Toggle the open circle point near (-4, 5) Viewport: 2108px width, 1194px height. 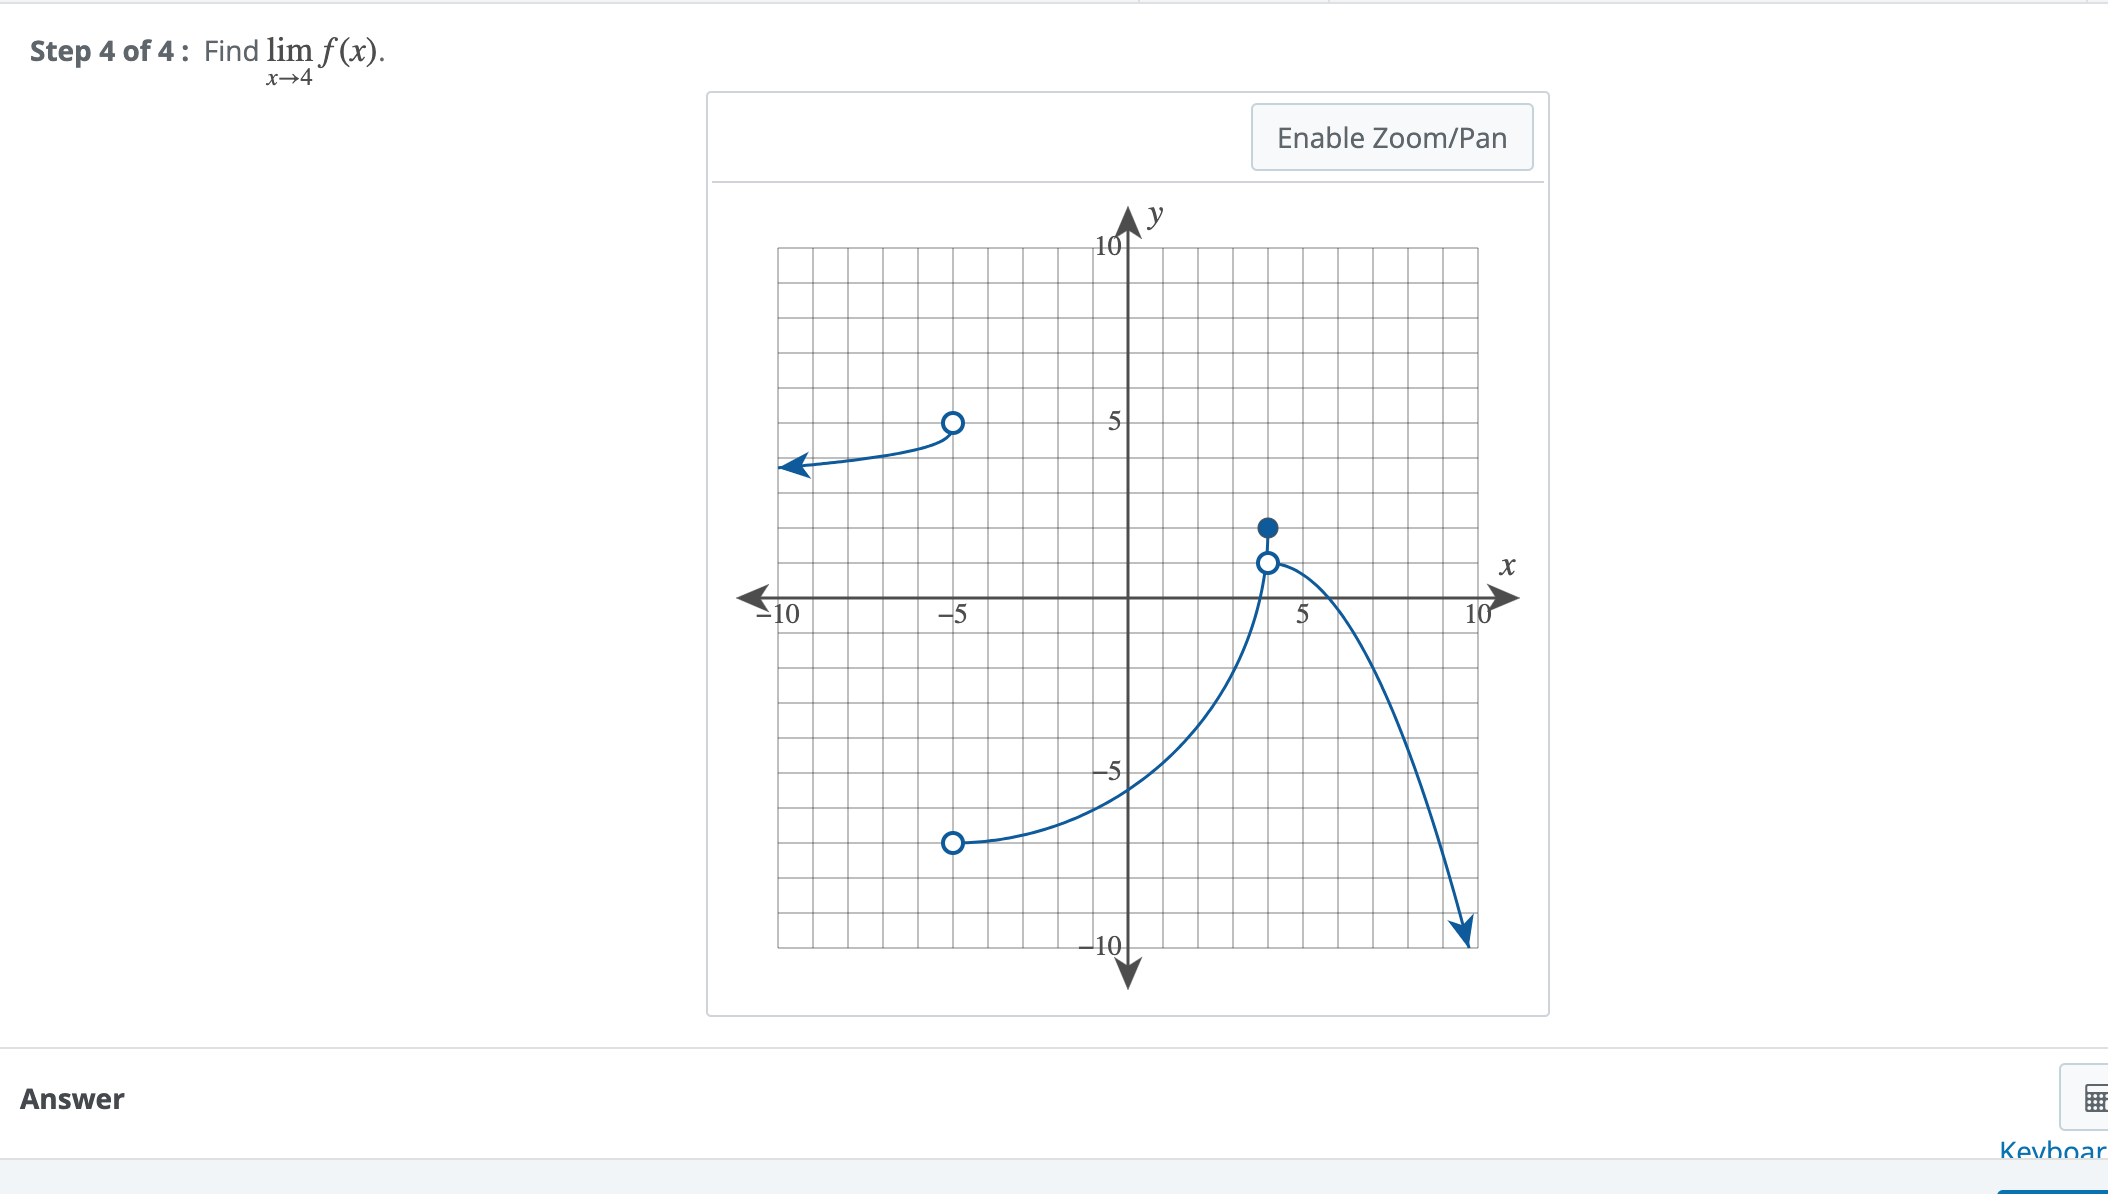pyautogui.click(x=952, y=424)
